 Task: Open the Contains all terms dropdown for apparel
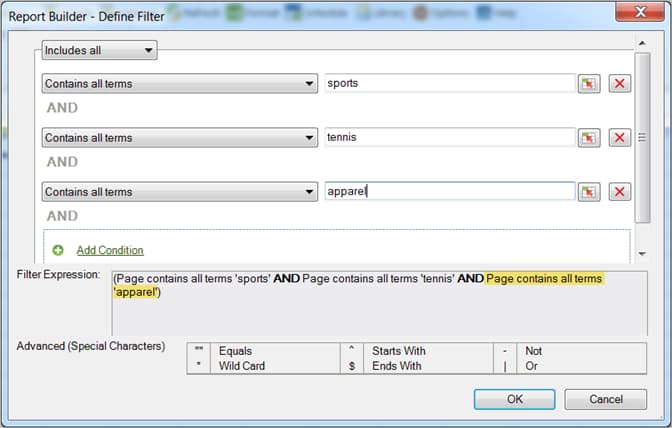(180, 192)
